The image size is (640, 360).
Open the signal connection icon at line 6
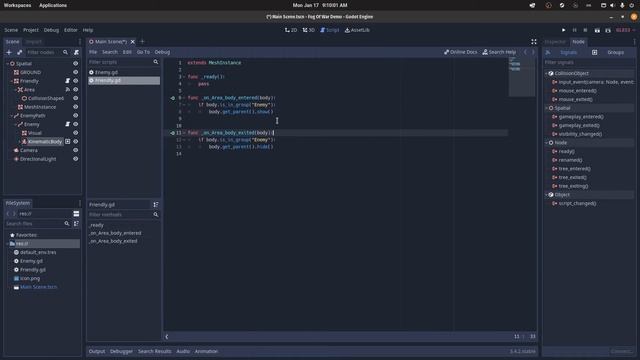(x=173, y=98)
